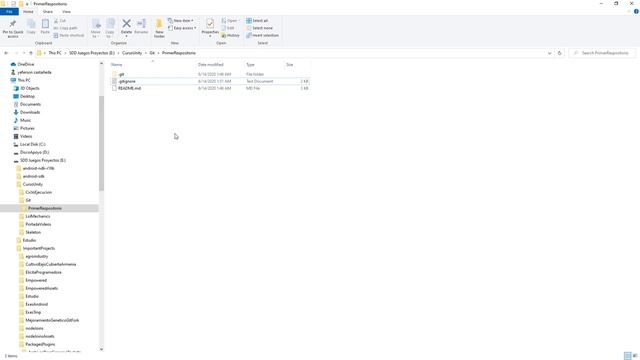Image resolution: width=640 pixels, height=360 pixels.
Task: Click Invert selection in ribbon
Action: pyautogui.click(x=262, y=36)
